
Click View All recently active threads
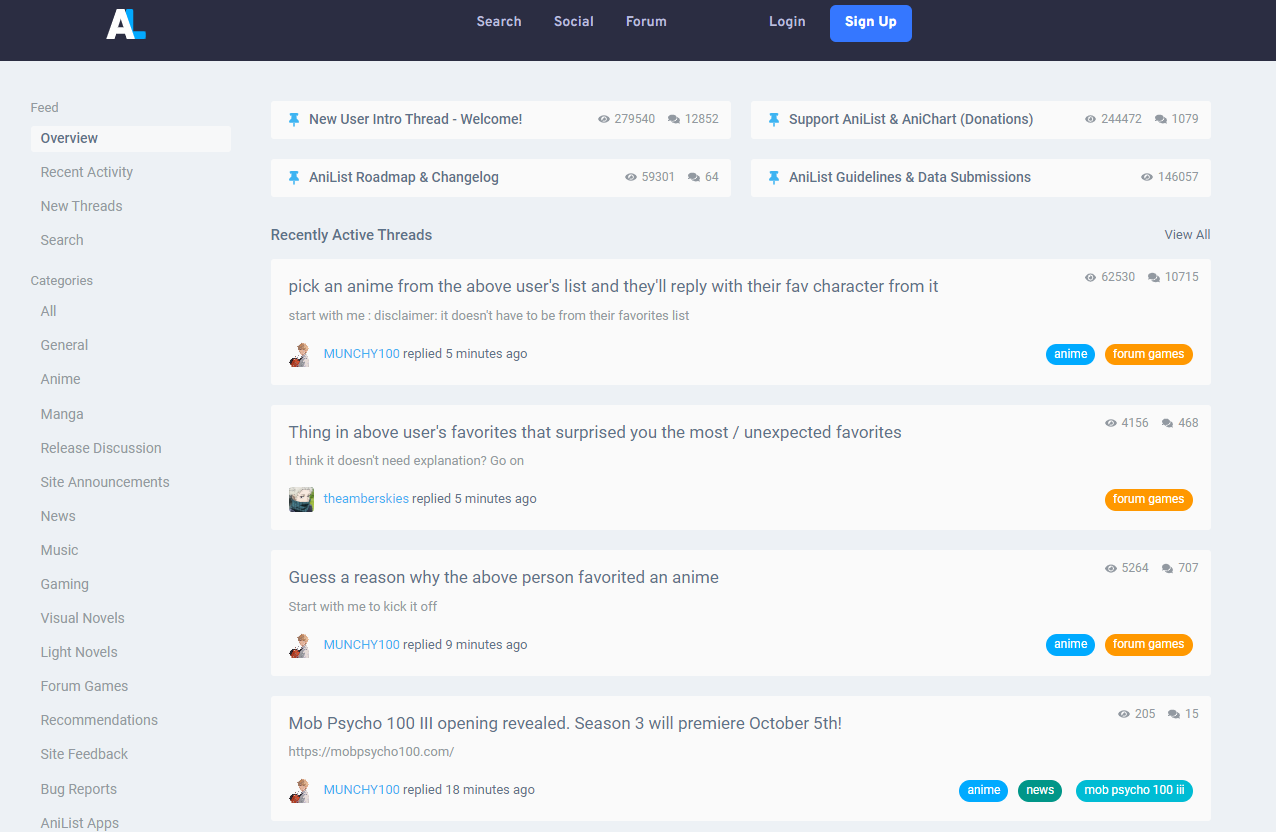tap(1187, 235)
